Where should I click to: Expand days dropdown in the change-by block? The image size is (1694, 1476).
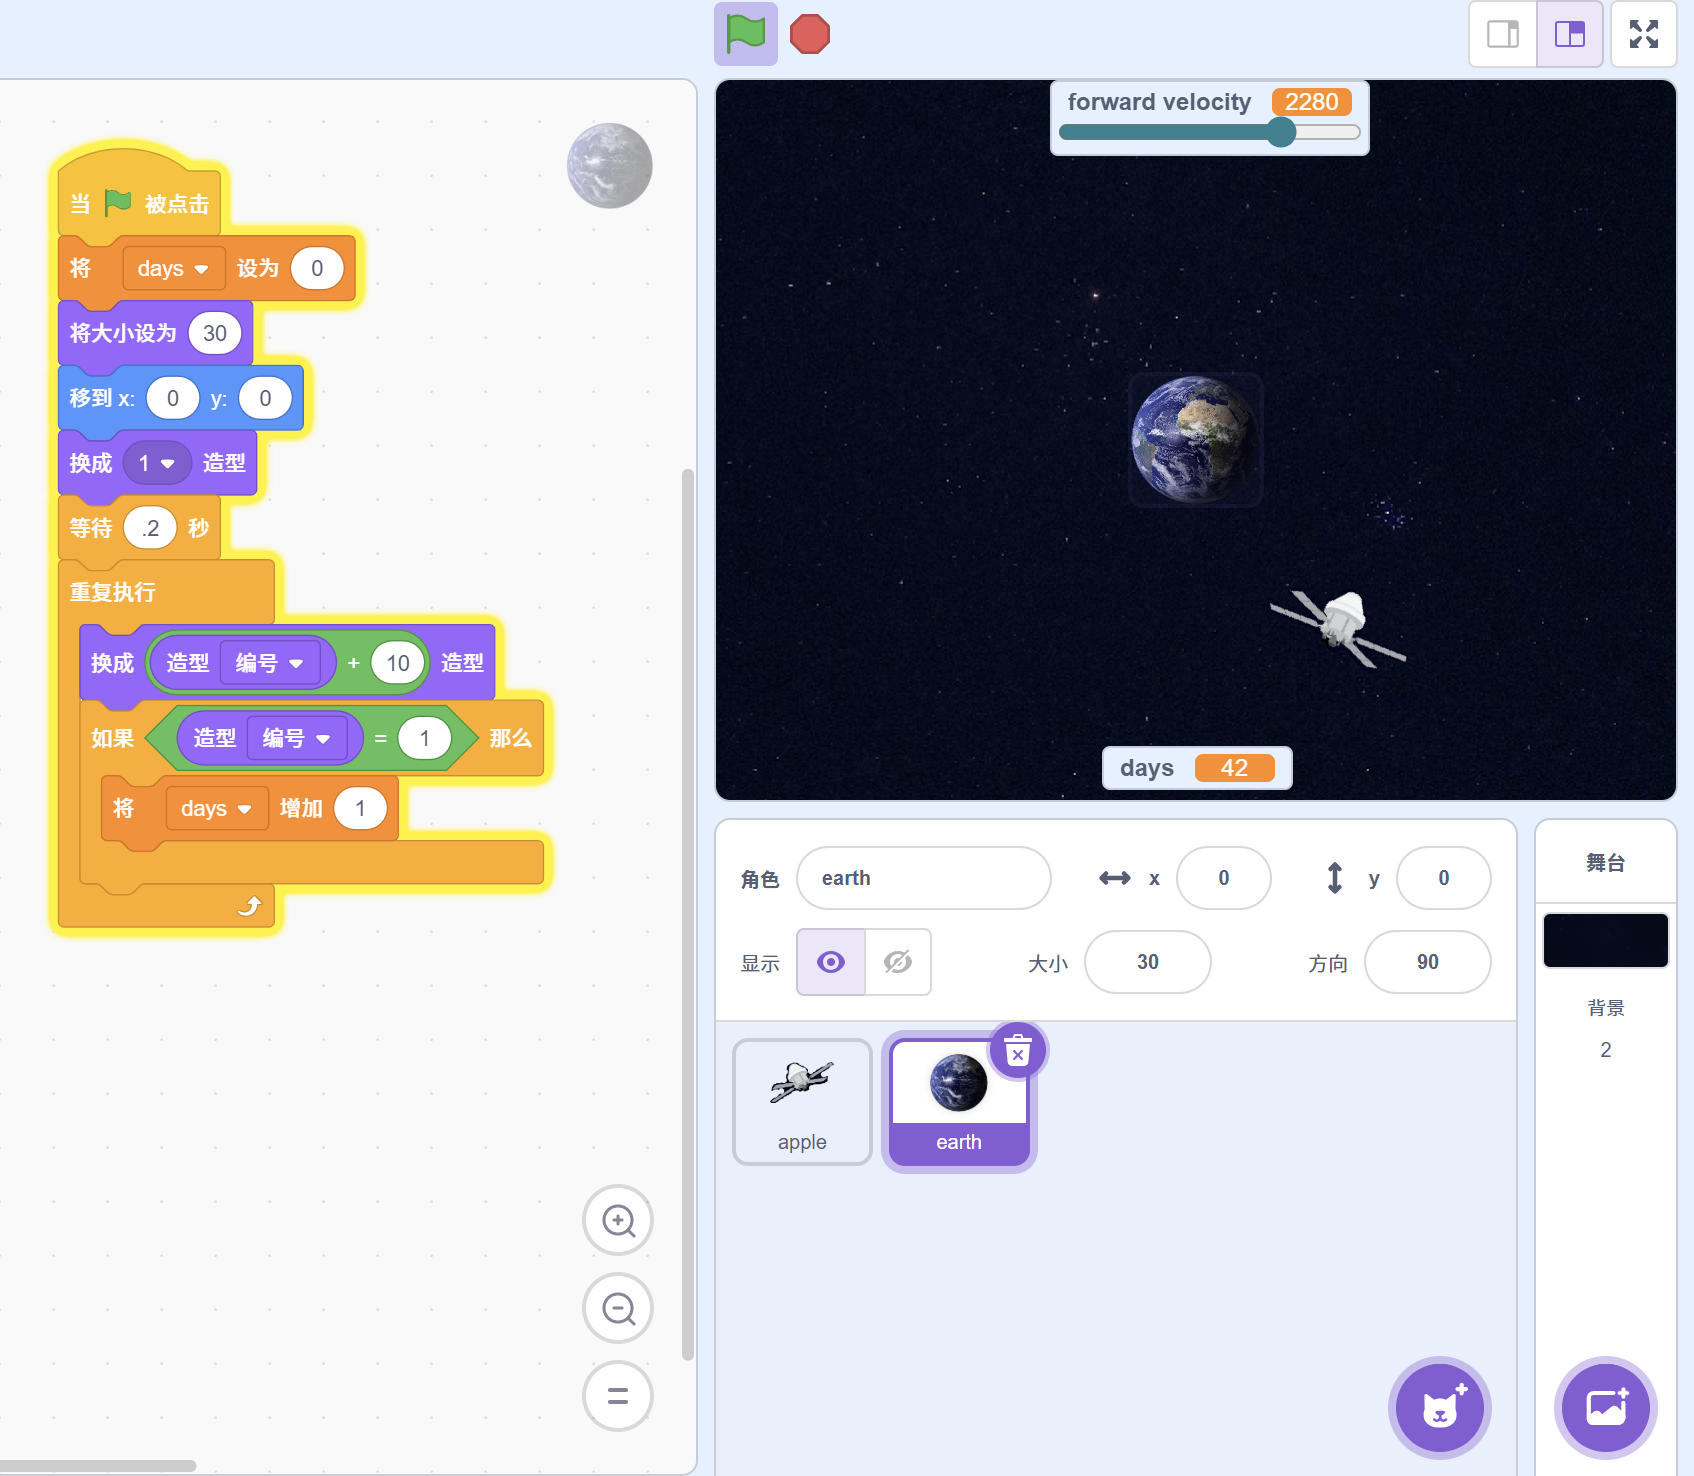pos(216,809)
